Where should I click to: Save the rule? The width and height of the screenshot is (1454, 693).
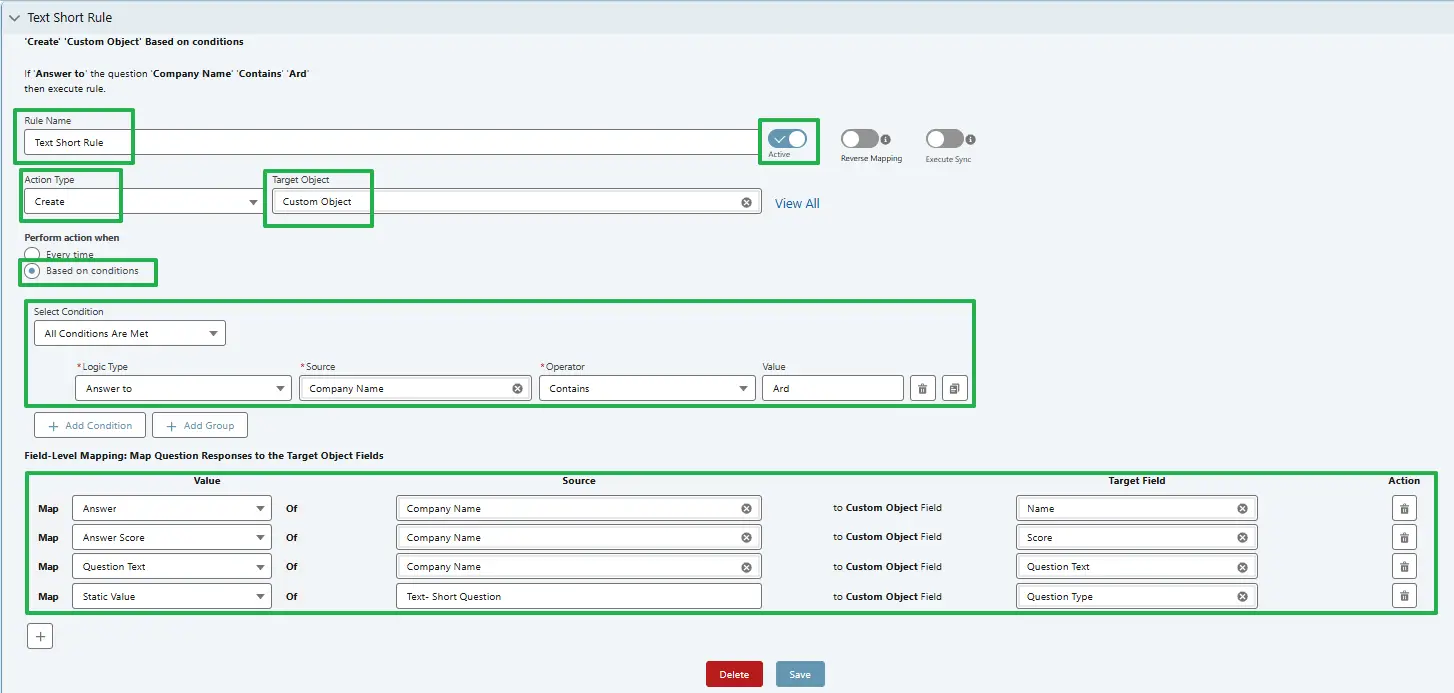799,673
